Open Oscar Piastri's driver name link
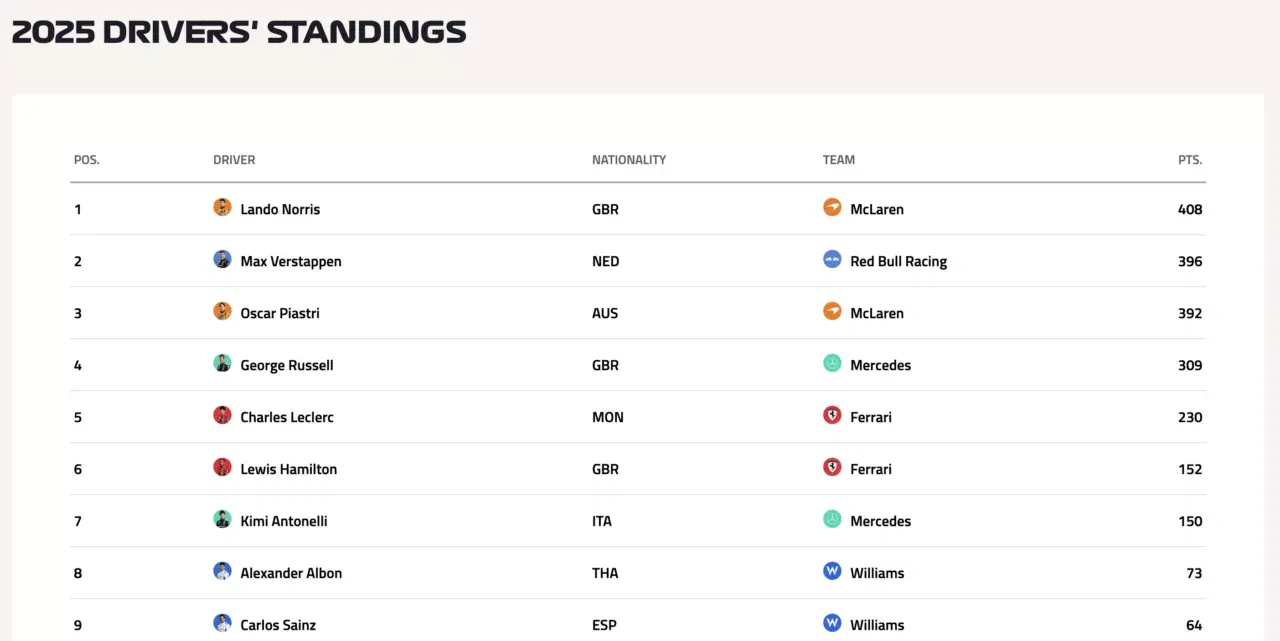Viewport: 1280px width, 641px height. pyautogui.click(x=280, y=313)
